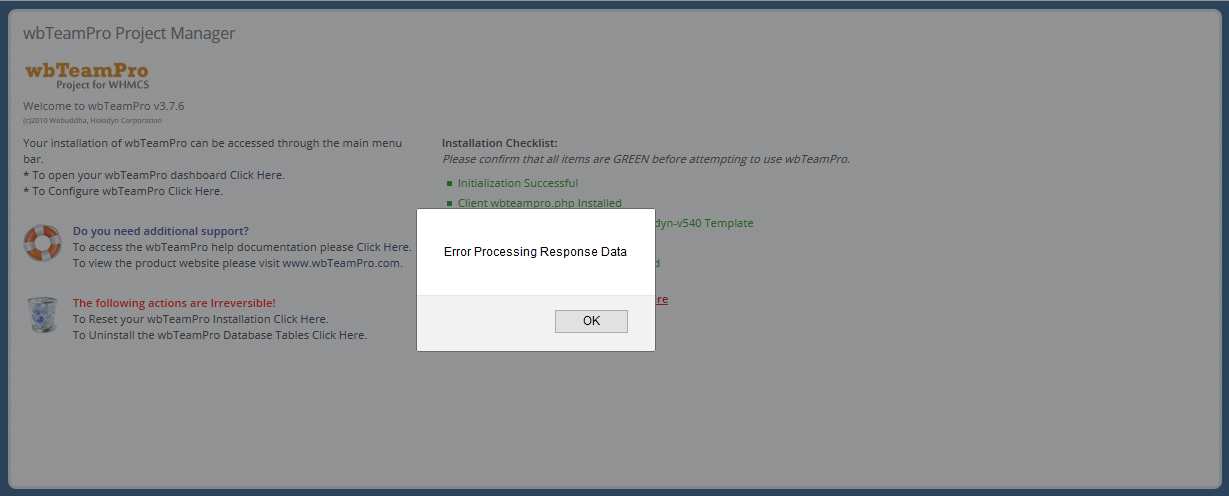
Task: Click the Do you need additional support heading
Action: [160, 231]
